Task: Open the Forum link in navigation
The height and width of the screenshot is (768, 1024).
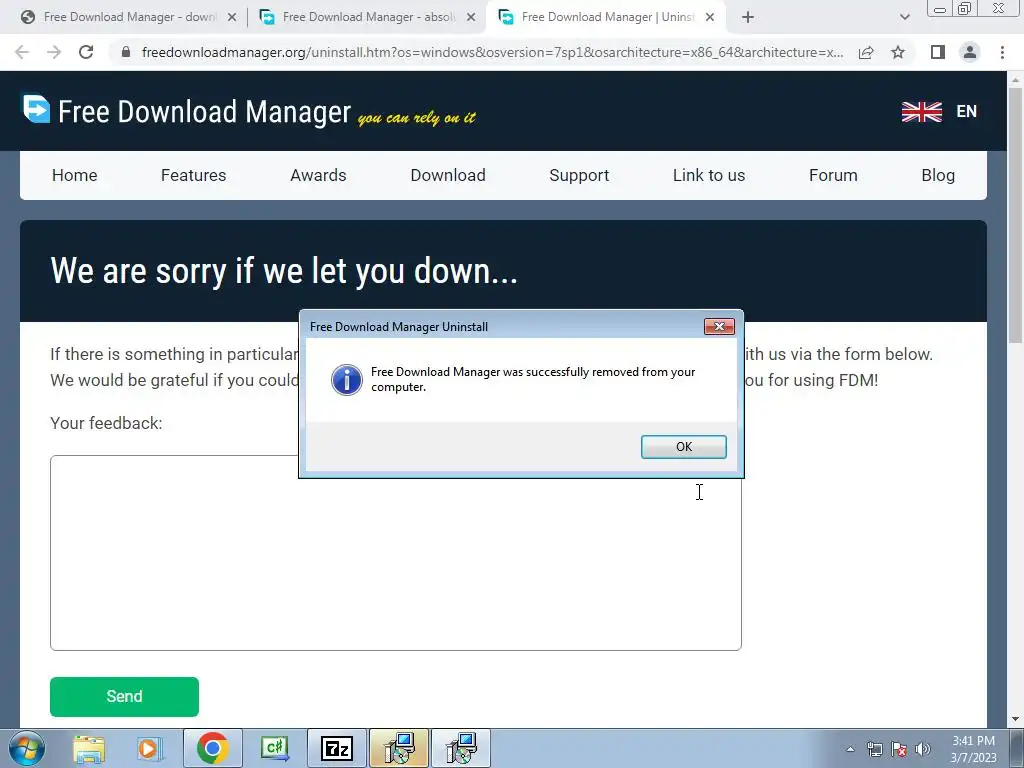Action: [833, 175]
